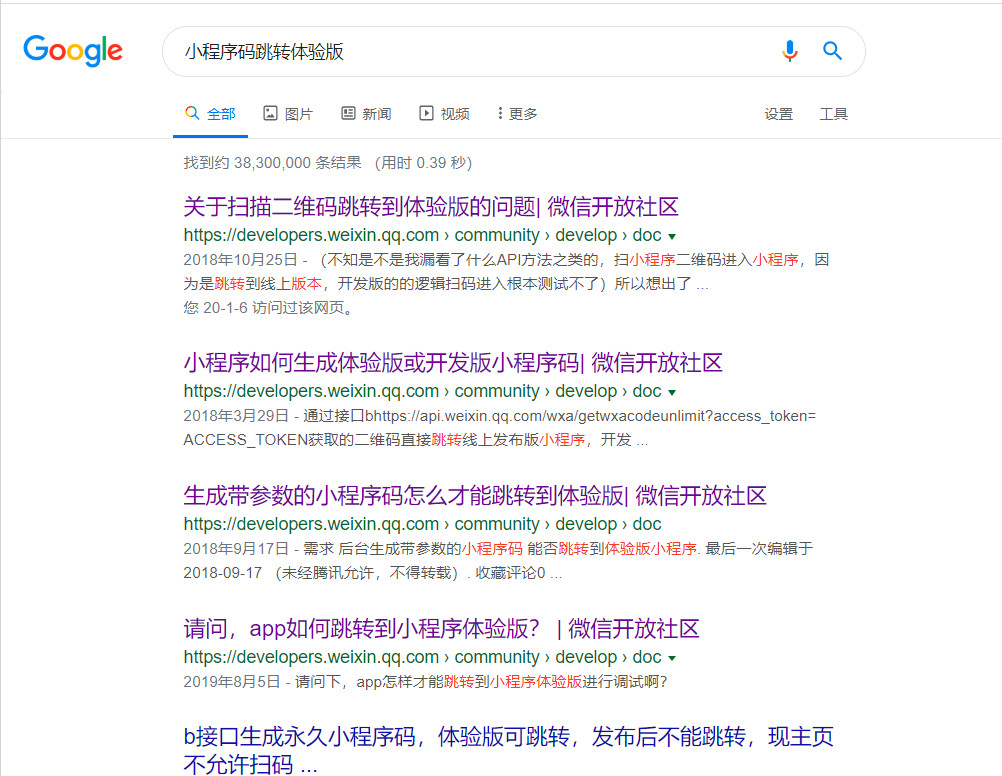1002x776 pixels.
Task: Open 工具 search tools
Action: tap(833, 114)
